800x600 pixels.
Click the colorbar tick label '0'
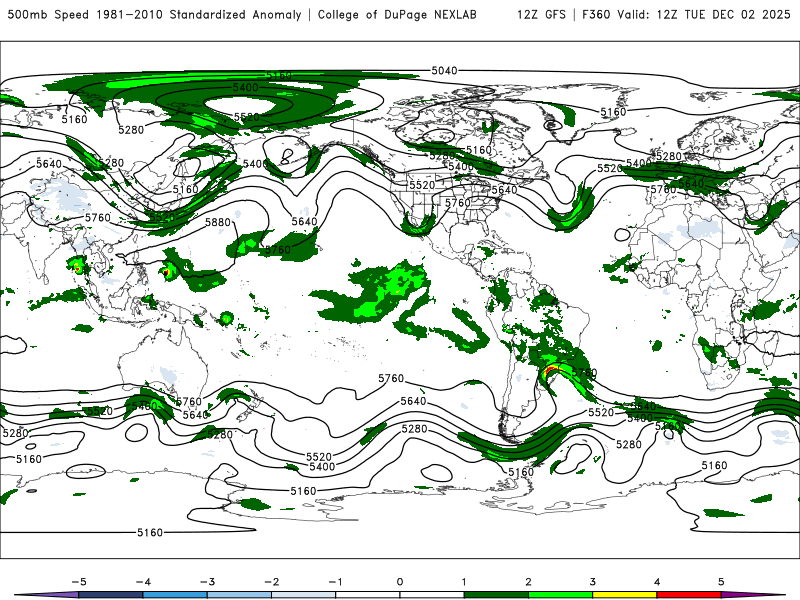point(400,582)
